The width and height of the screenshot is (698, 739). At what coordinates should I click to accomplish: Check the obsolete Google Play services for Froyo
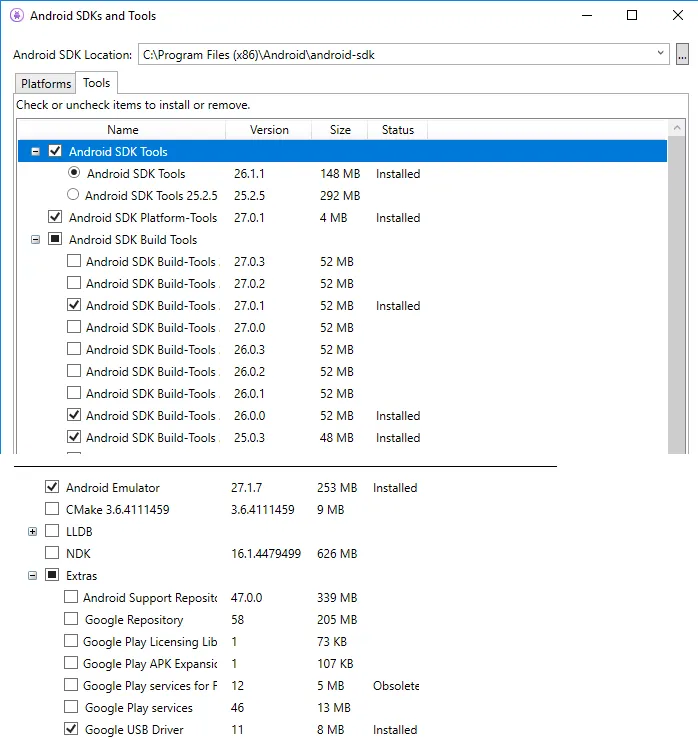click(x=71, y=684)
